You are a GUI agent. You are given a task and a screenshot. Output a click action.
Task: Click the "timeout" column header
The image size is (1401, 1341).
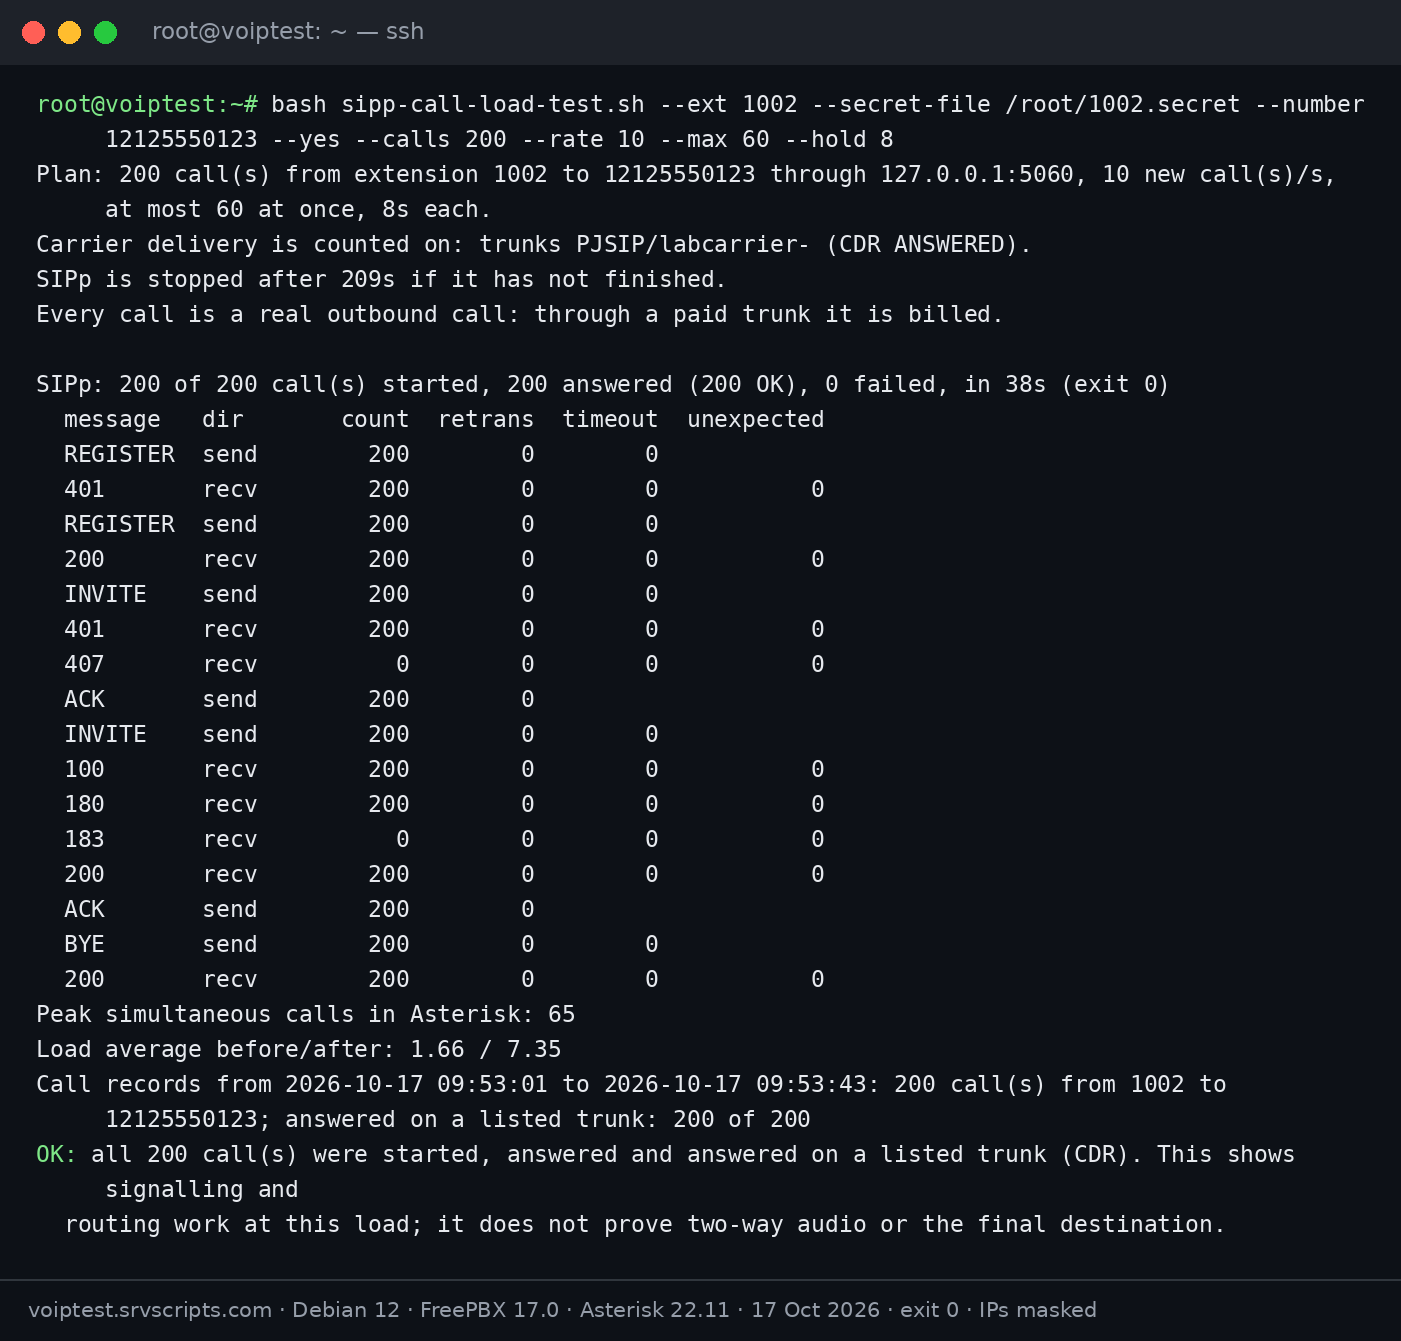tap(610, 419)
